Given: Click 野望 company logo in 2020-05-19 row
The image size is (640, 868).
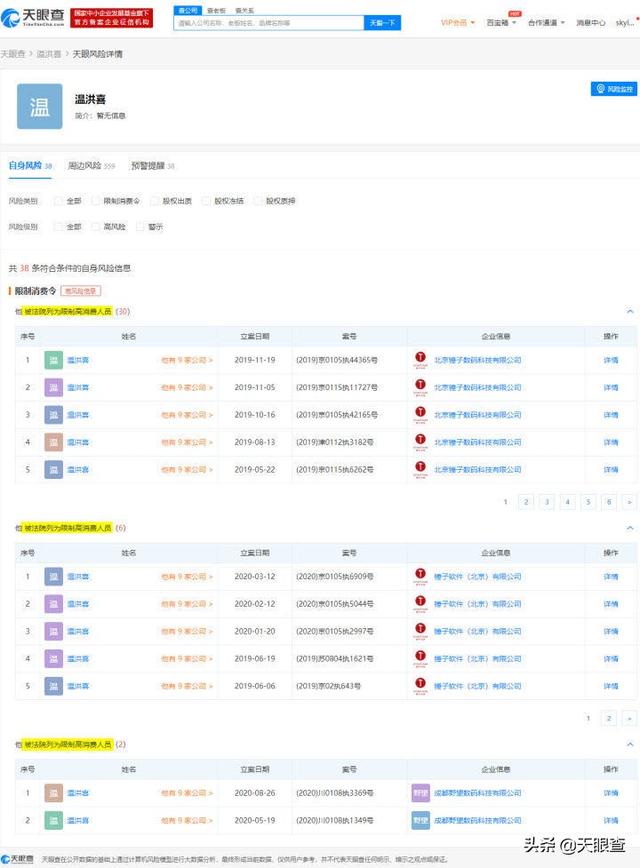Looking at the screenshot, I should tap(421, 820).
